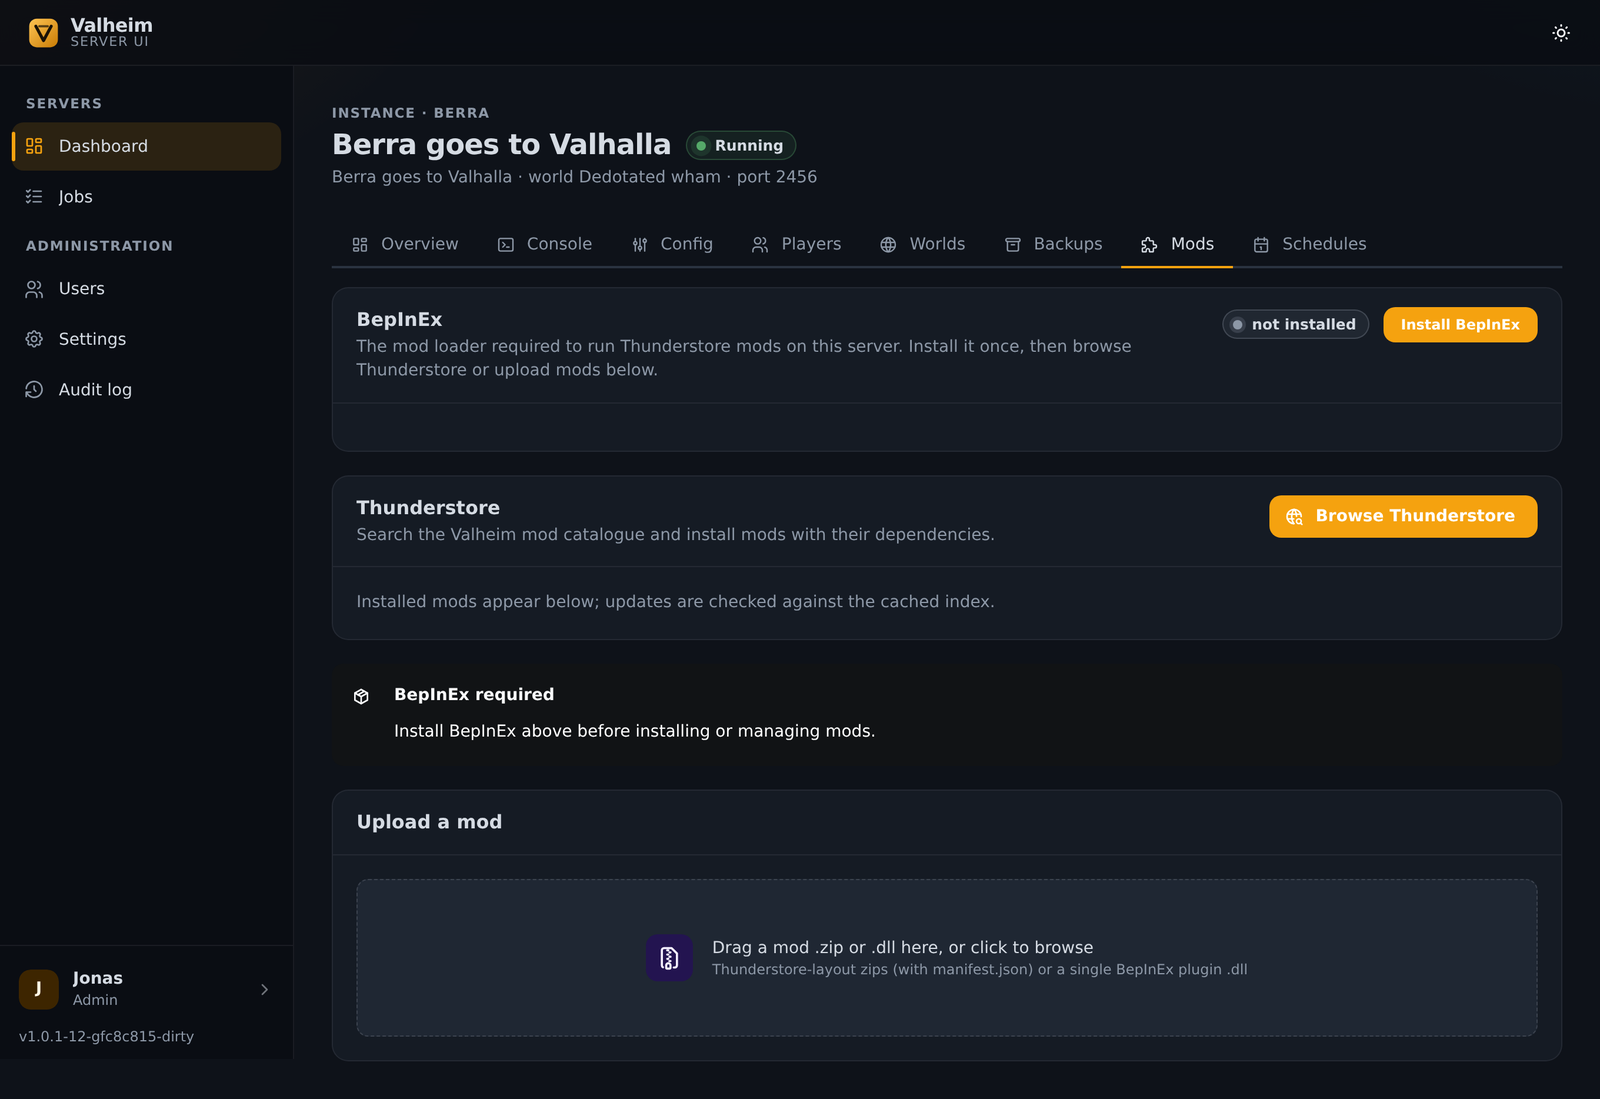Click the 'not installed' status badge
Image resolution: width=1600 pixels, height=1099 pixels.
(x=1295, y=324)
